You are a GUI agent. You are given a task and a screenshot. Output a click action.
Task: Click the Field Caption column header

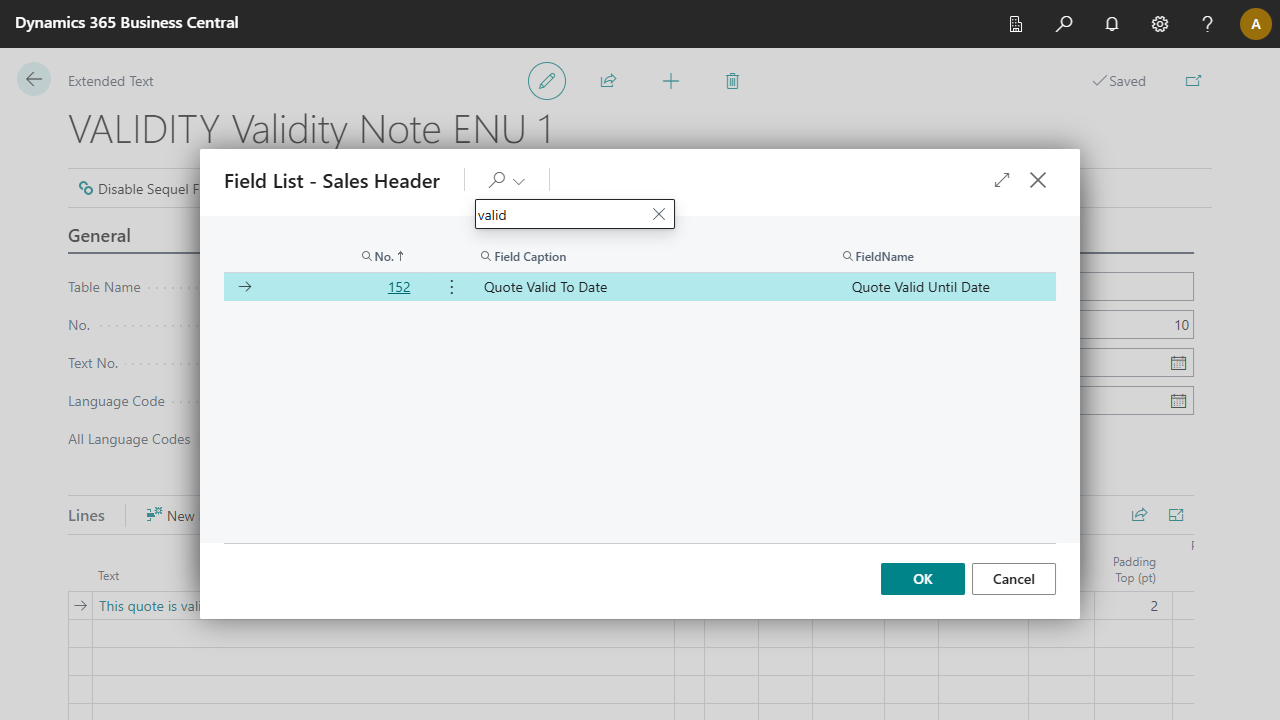click(530, 257)
